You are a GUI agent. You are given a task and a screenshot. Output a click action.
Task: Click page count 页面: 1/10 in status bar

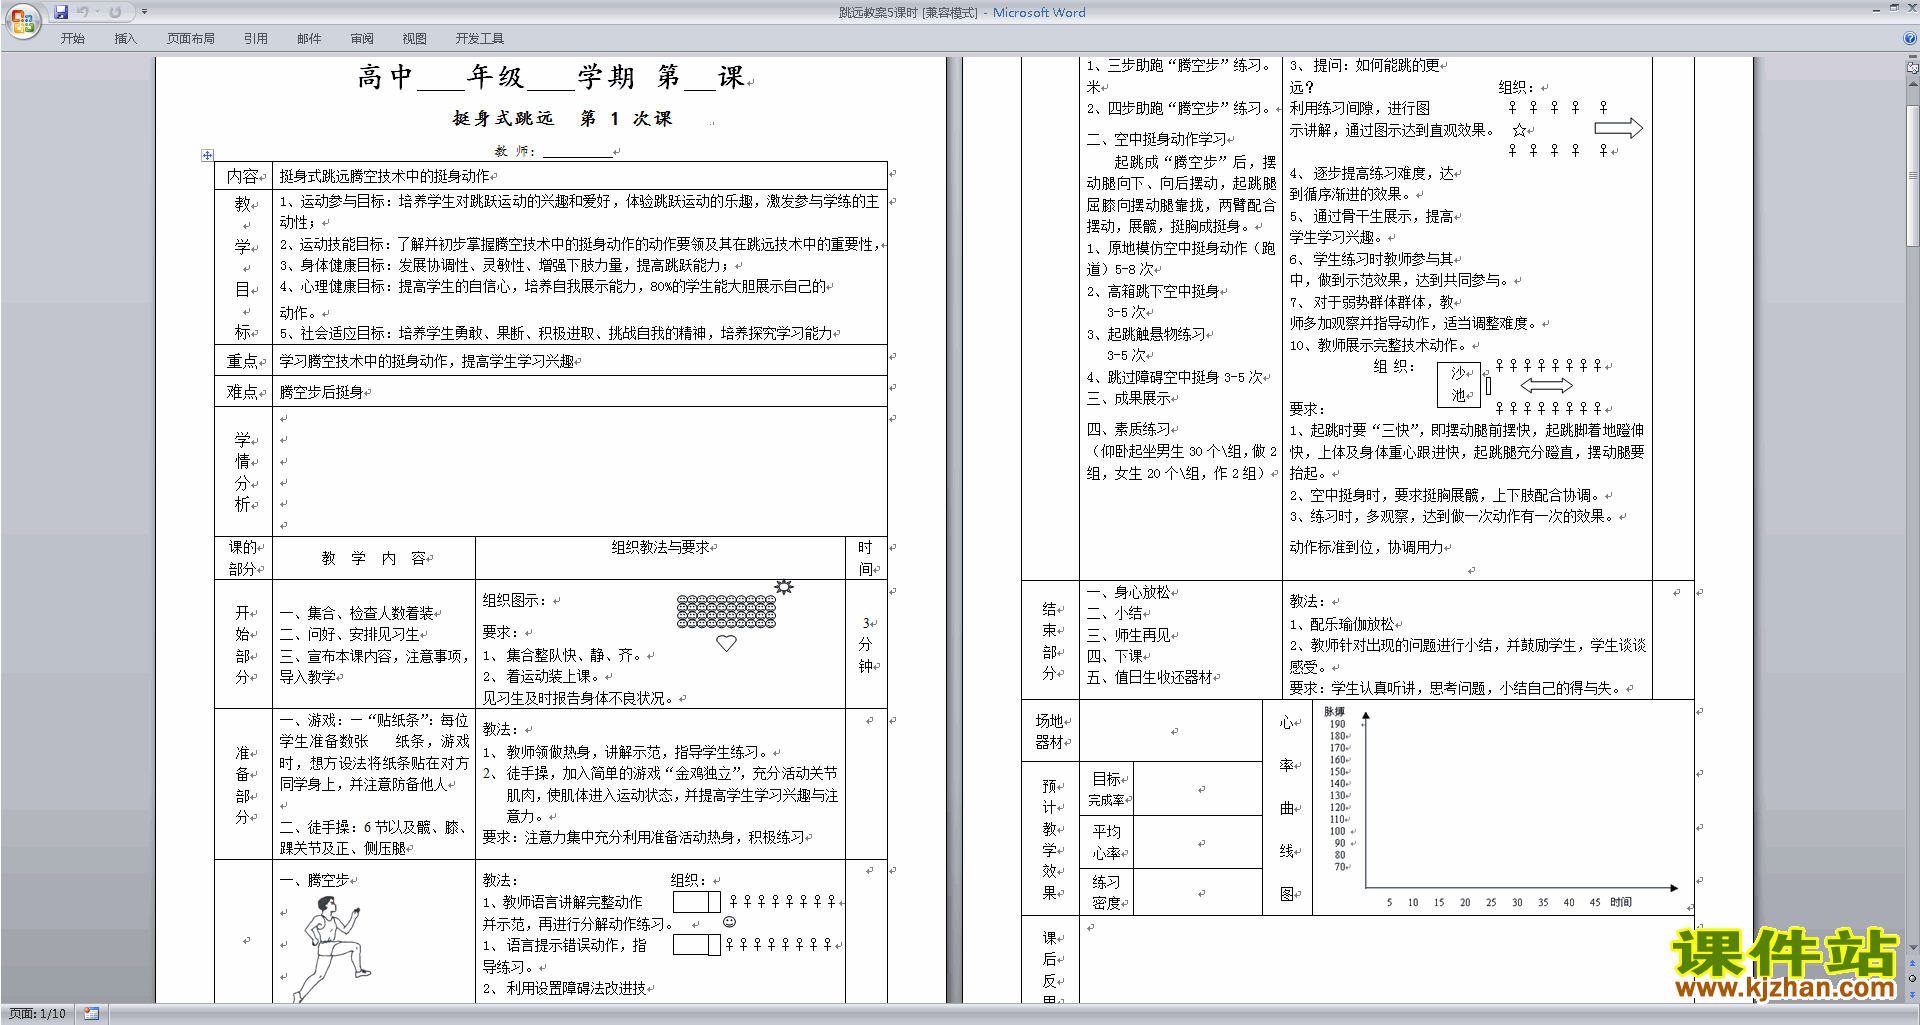tap(37, 1014)
